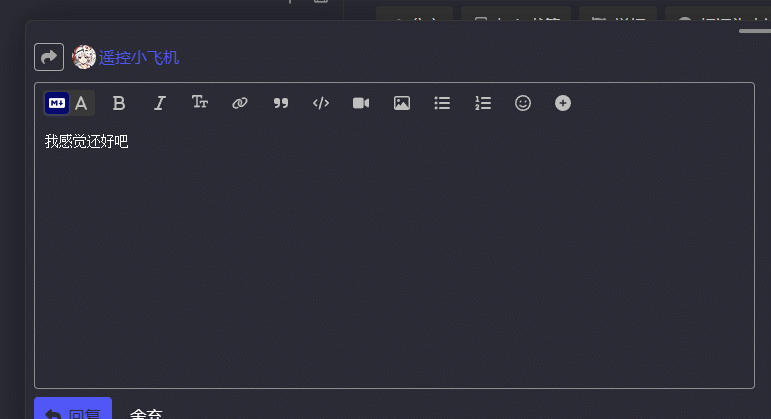Insert a hyperlink with the link icon

coord(240,103)
